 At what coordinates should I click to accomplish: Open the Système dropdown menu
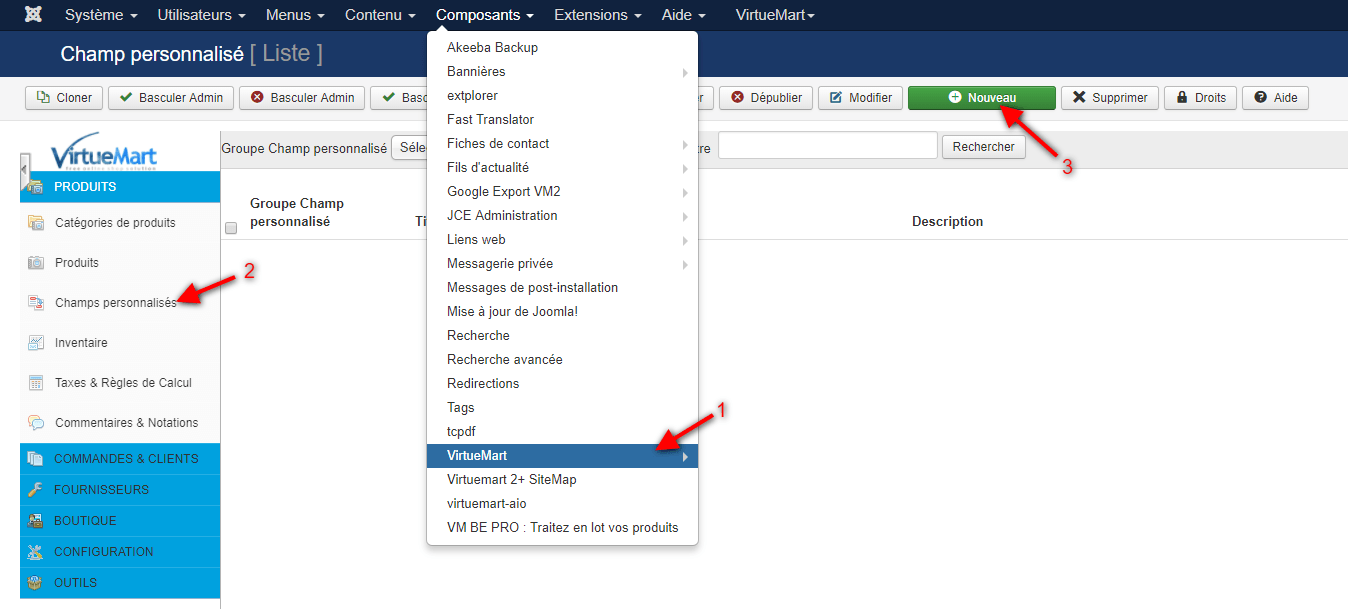[x=101, y=15]
